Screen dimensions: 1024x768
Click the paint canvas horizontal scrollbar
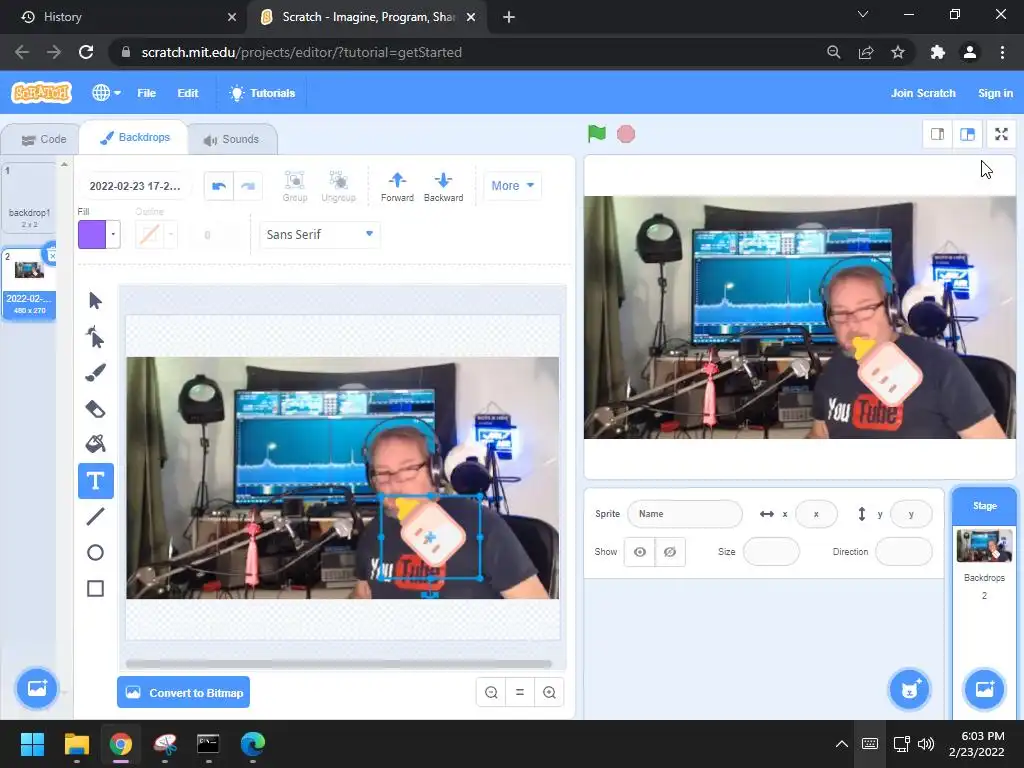[x=338, y=664]
